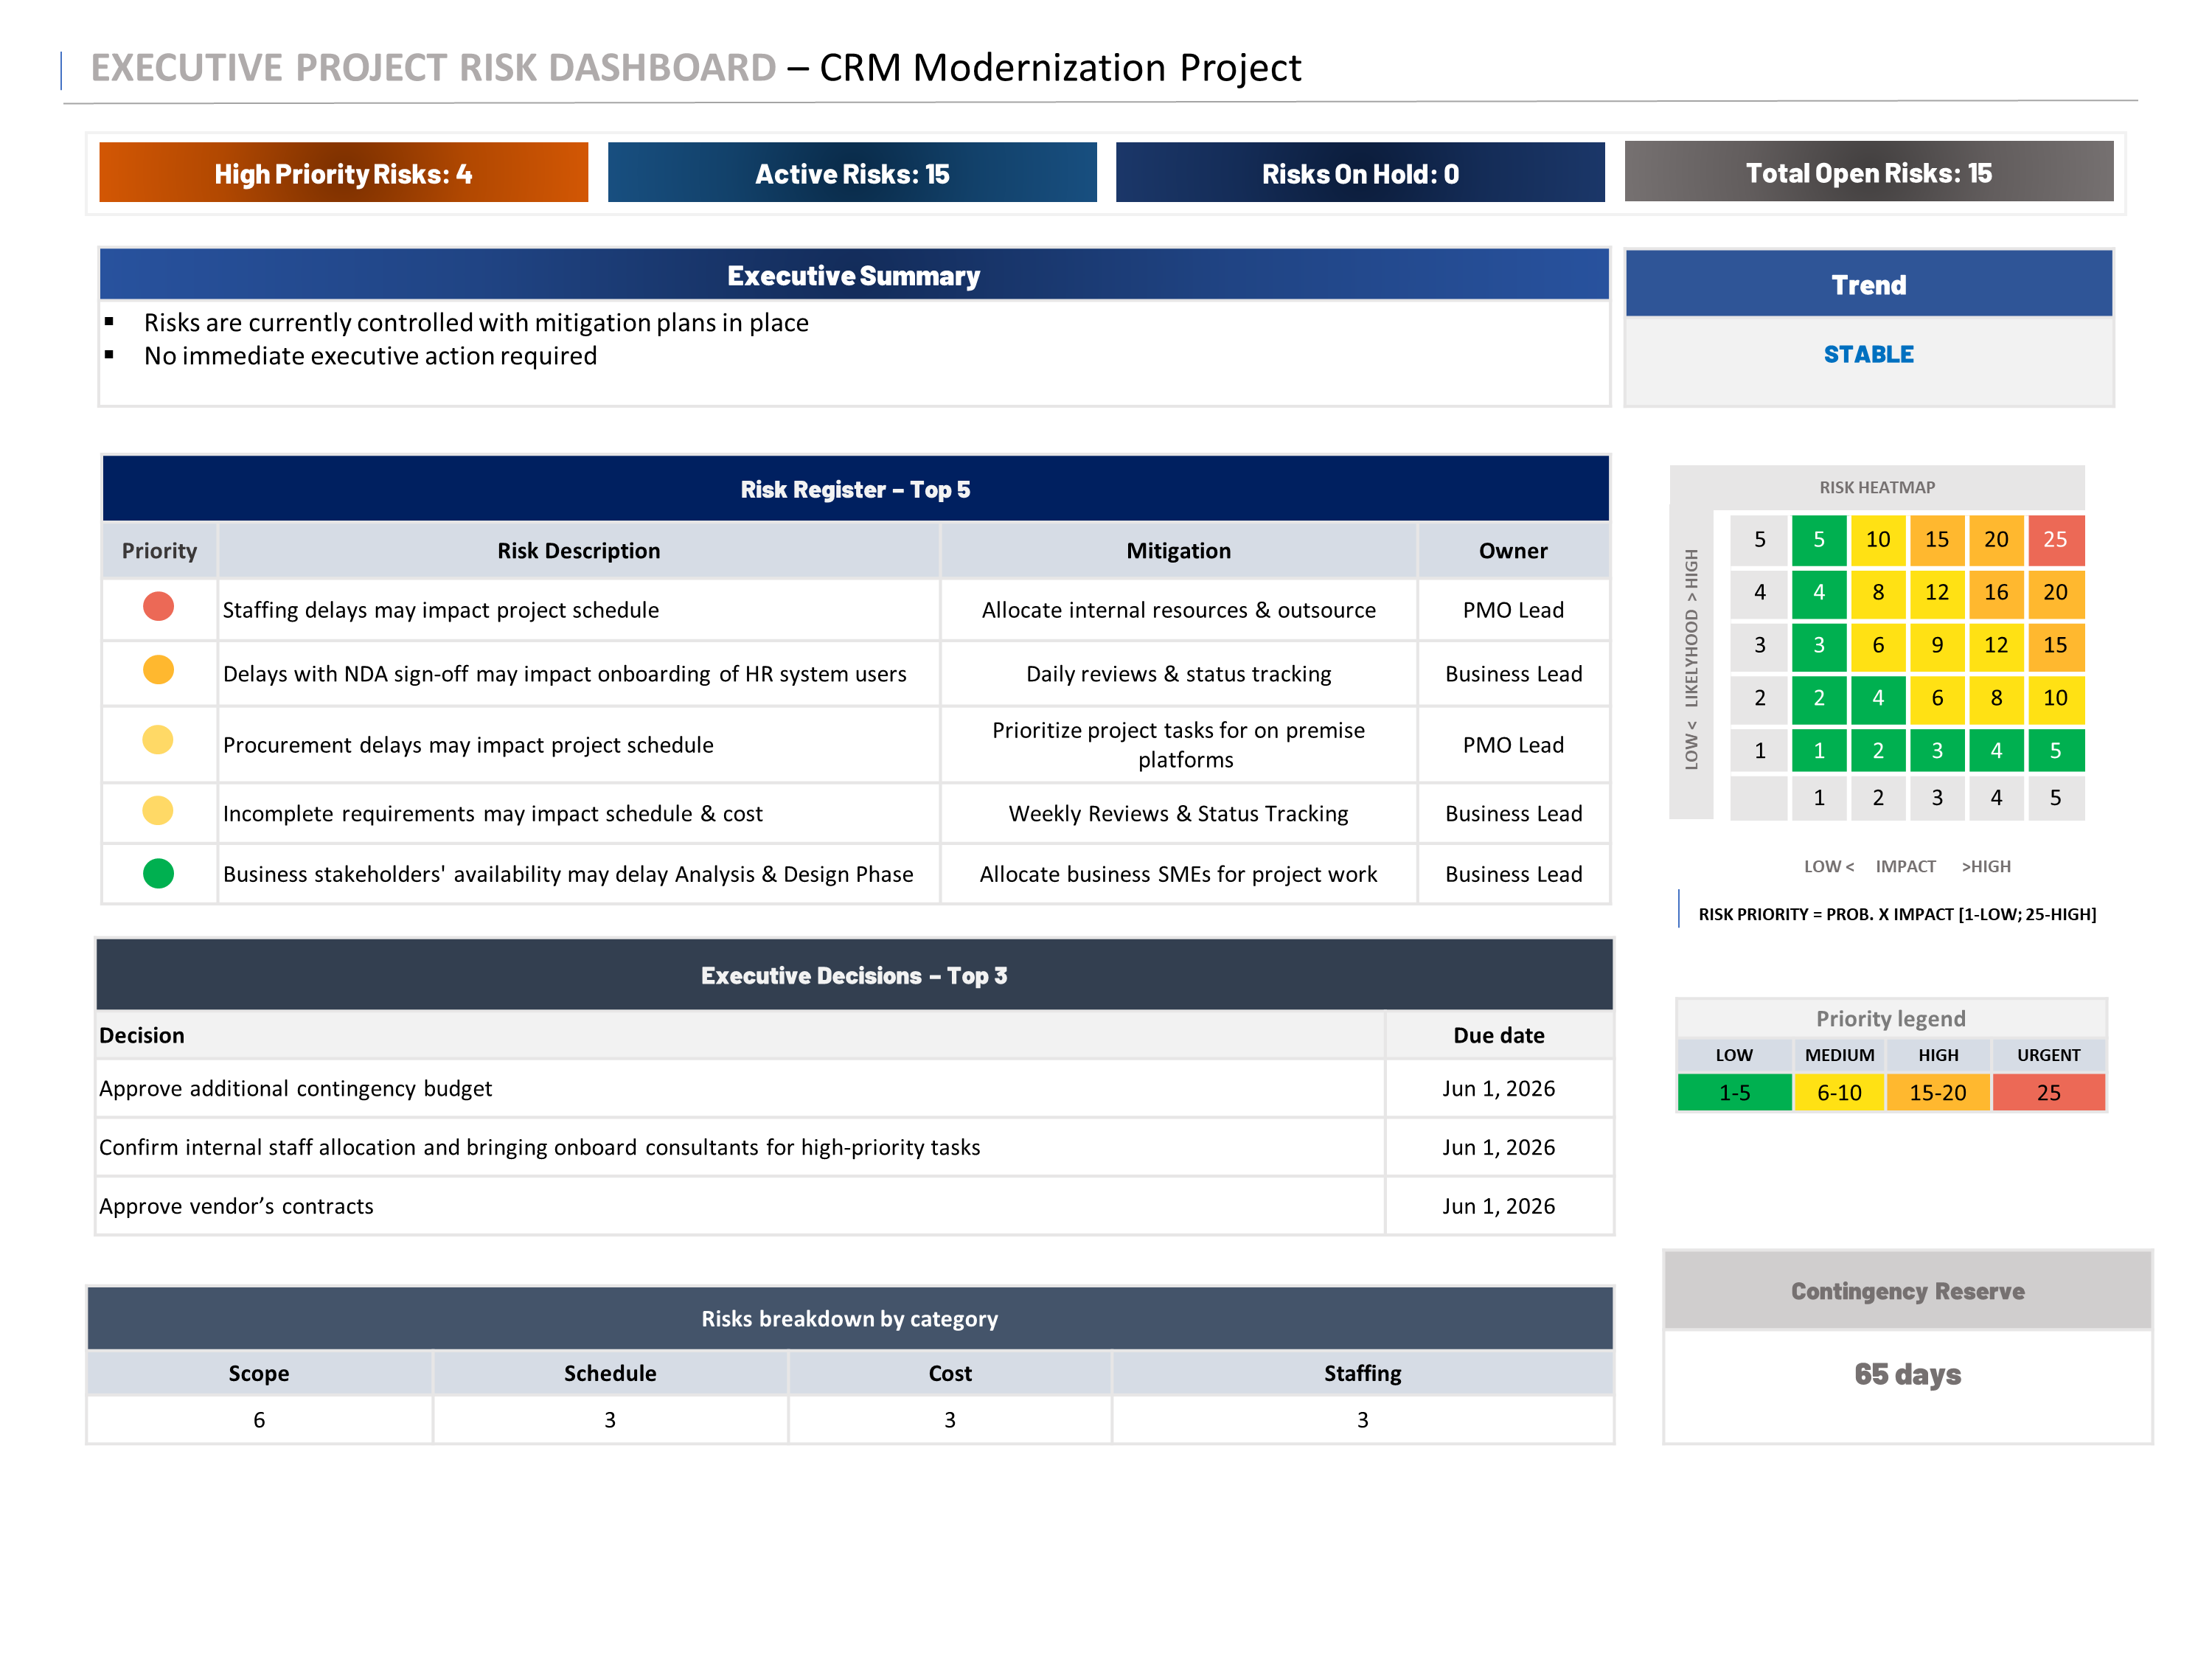Click the 'Approve vendor's contracts' decision
Viewport: 2212px width, 1659px height.
point(236,1206)
